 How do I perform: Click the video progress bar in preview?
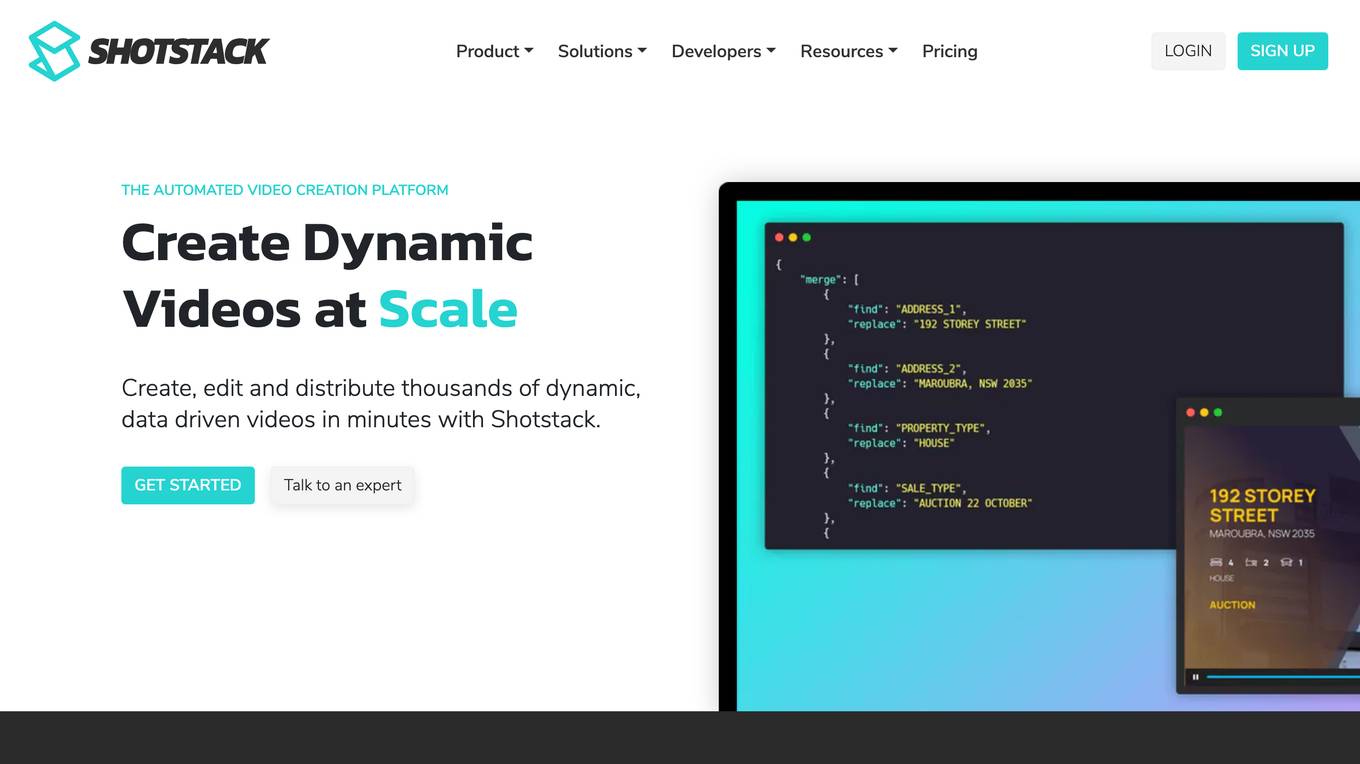pyautogui.click(x=1283, y=677)
